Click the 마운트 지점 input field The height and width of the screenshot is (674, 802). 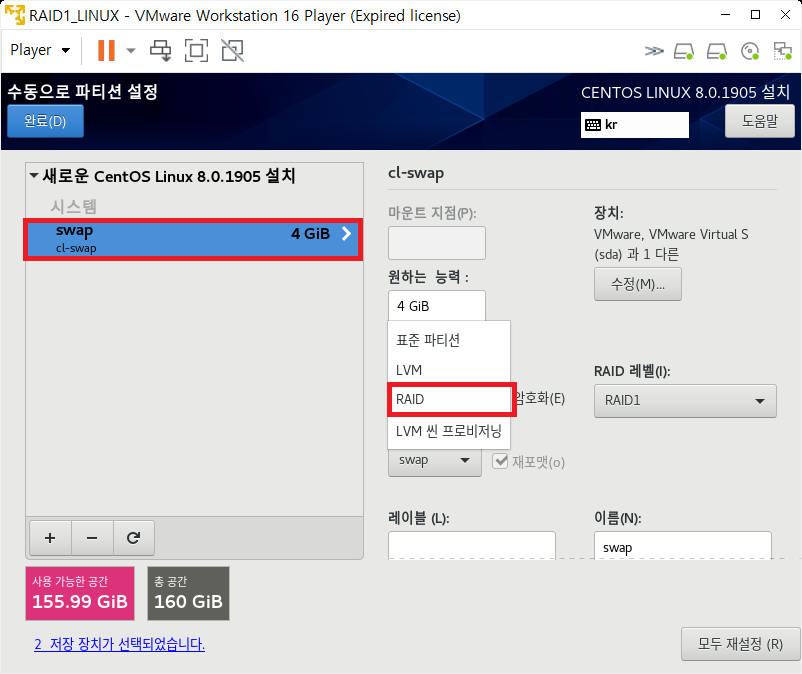pyautogui.click(x=437, y=243)
